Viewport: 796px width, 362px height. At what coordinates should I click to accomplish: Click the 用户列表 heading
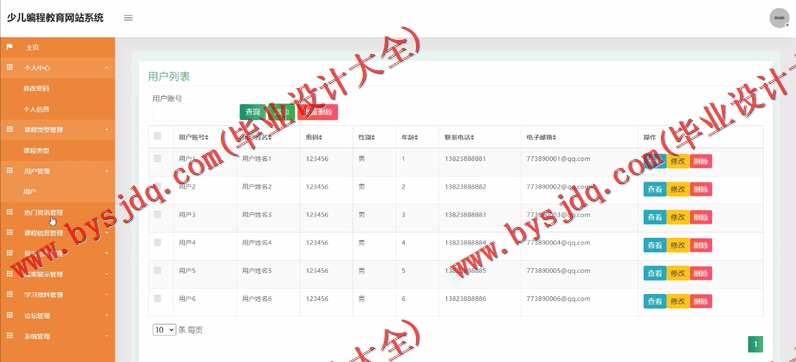[169, 77]
